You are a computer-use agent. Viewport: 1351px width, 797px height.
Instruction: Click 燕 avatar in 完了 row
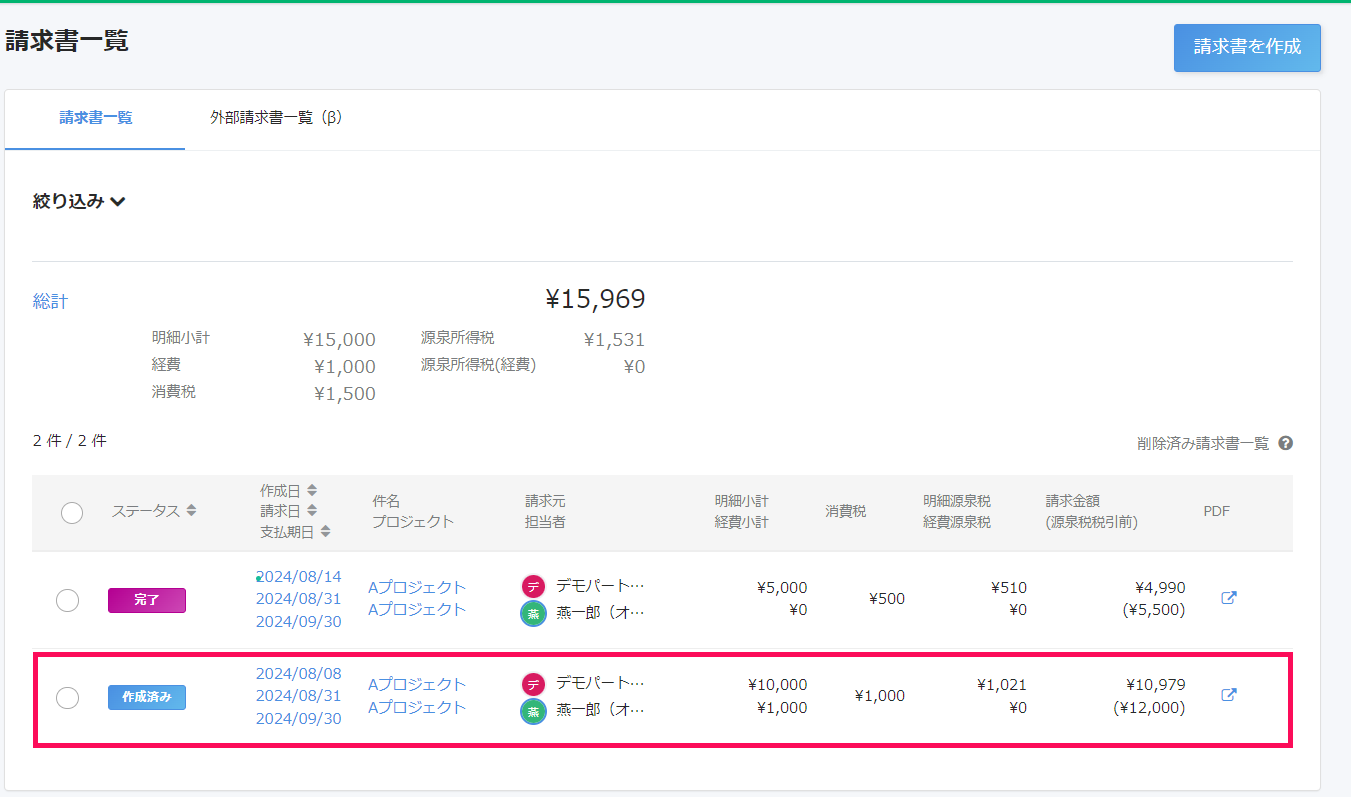click(x=534, y=613)
